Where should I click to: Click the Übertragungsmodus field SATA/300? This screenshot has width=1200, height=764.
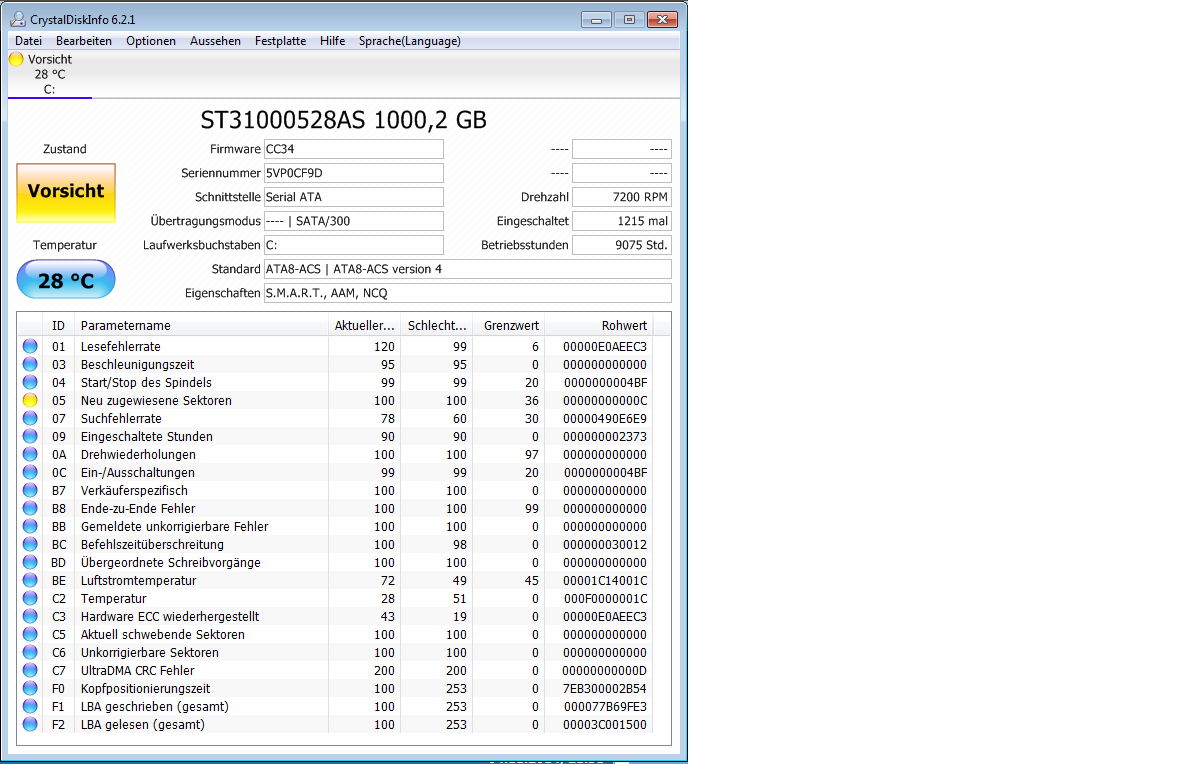coord(353,221)
